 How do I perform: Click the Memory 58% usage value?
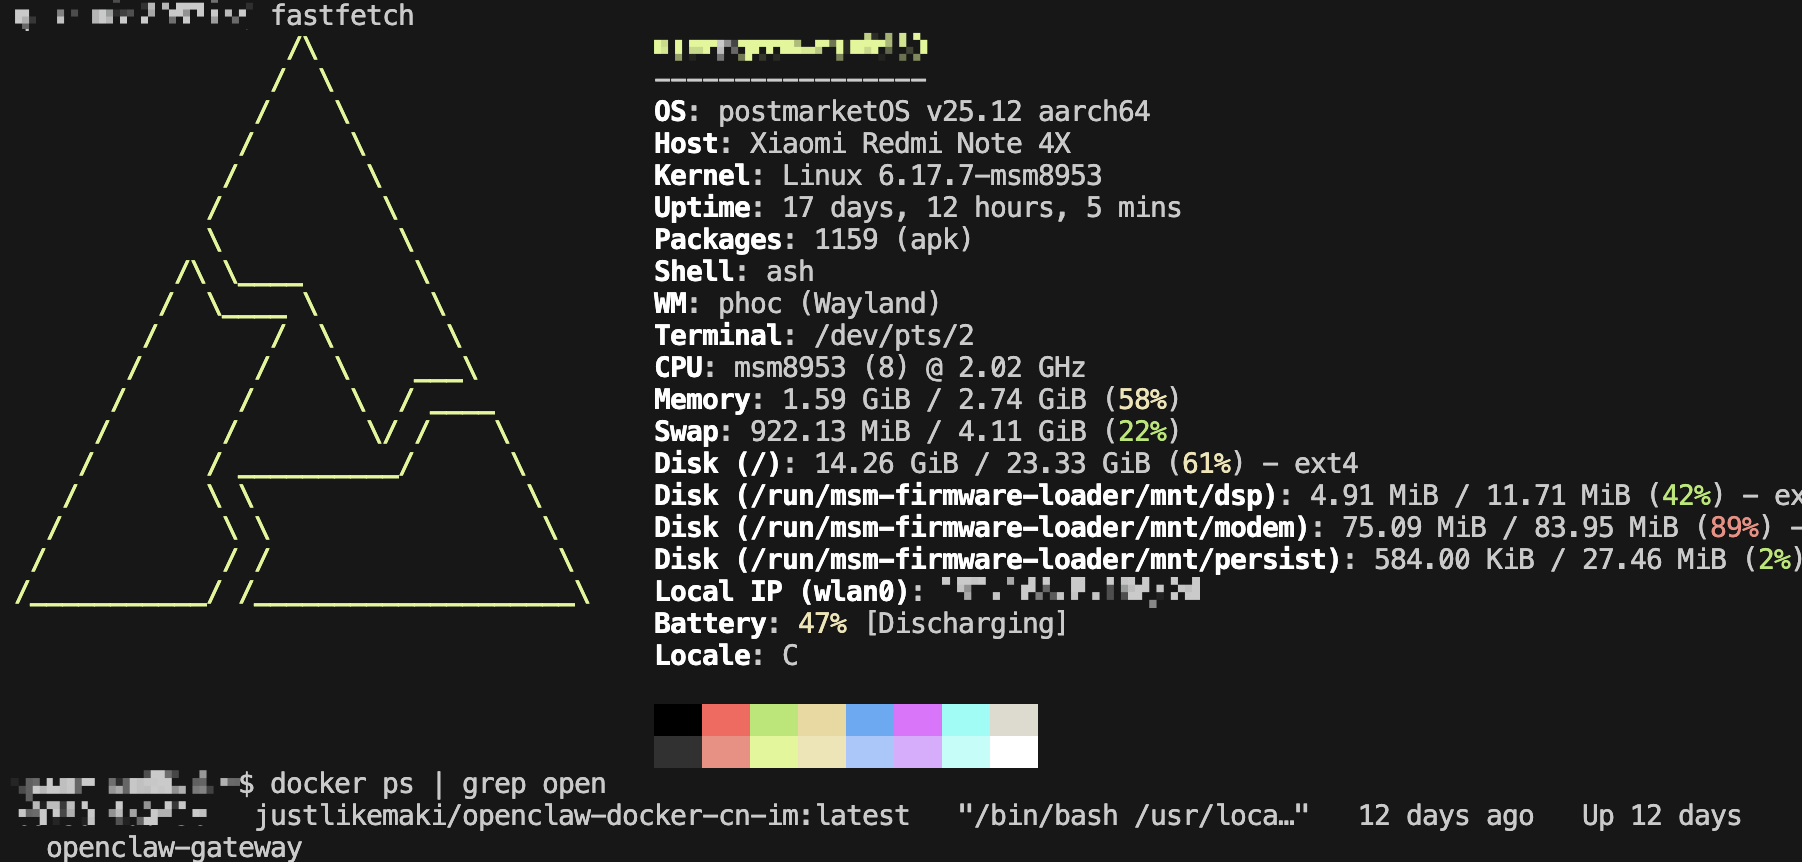[x=1142, y=400]
